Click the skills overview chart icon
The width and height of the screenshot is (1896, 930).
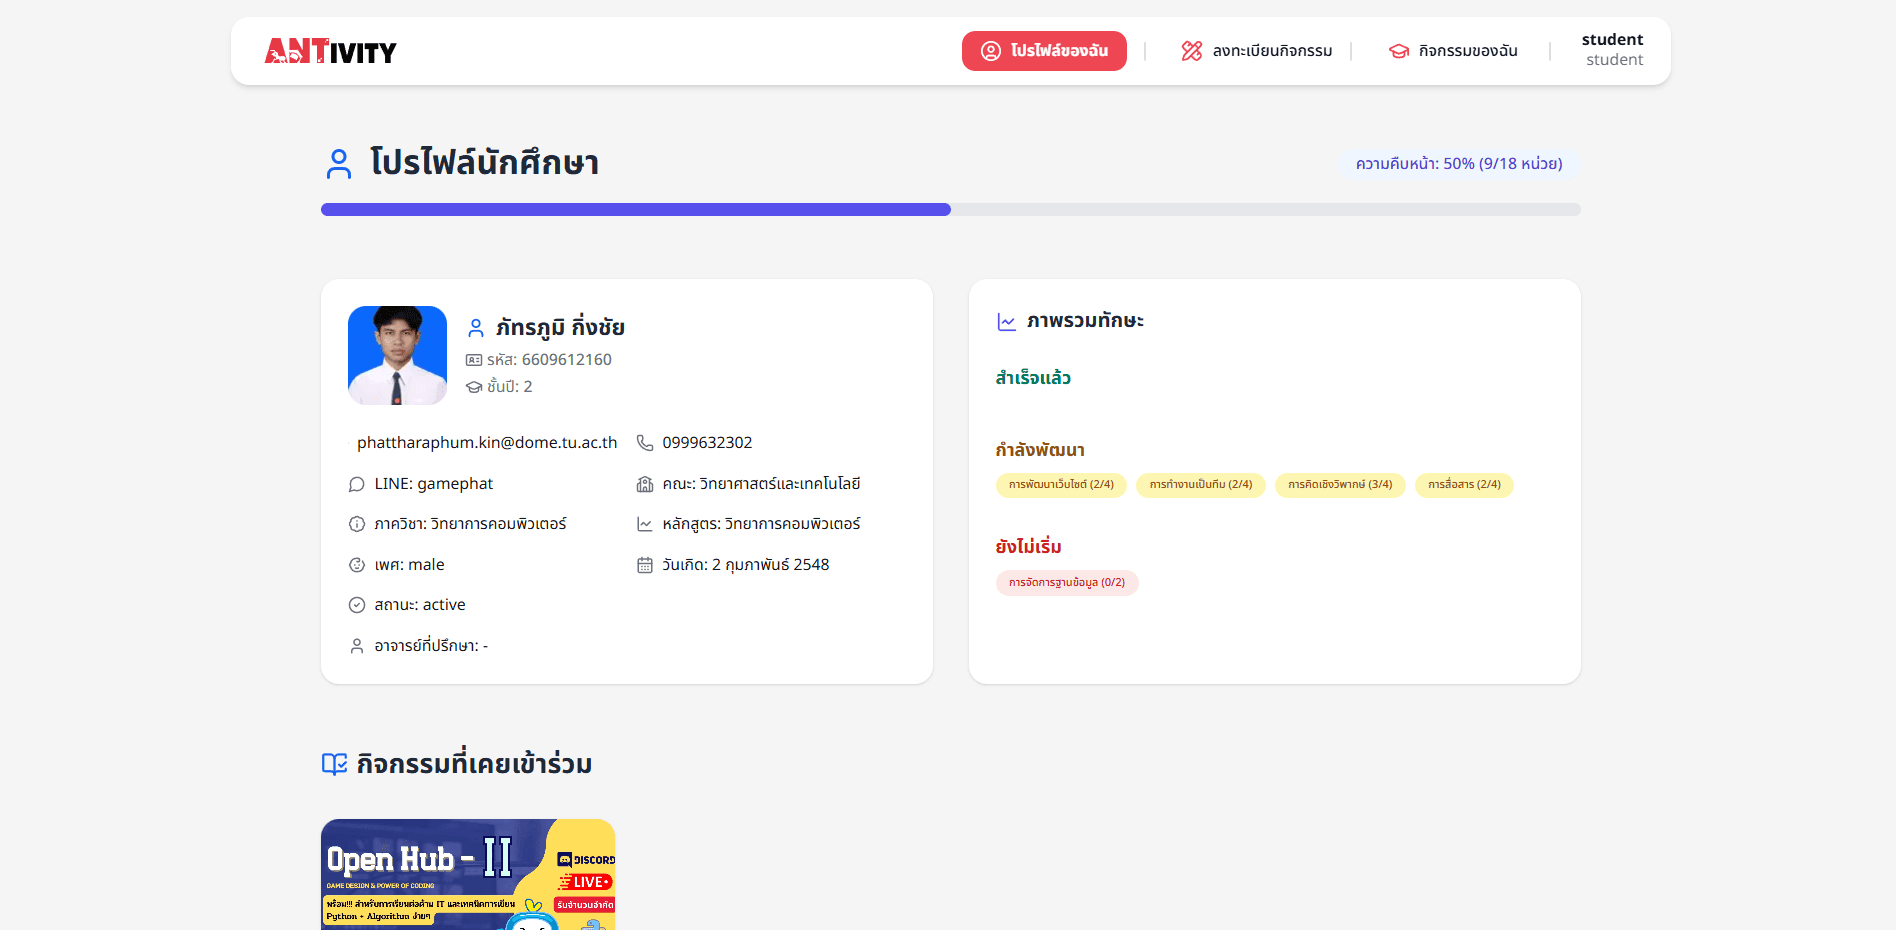pos(1006,321)
